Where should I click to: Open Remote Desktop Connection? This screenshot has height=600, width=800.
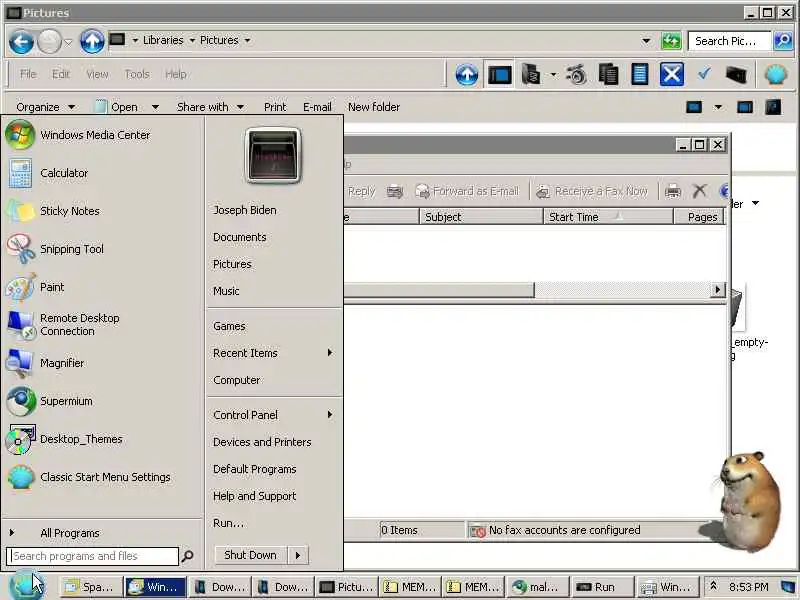[x=102, y=325]
